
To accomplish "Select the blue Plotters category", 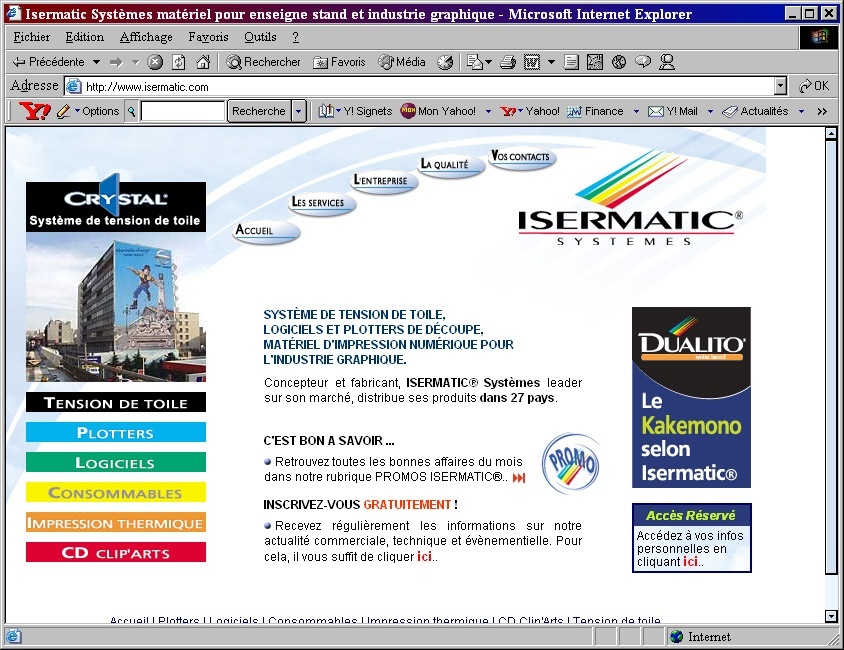I will click(116, 433).
